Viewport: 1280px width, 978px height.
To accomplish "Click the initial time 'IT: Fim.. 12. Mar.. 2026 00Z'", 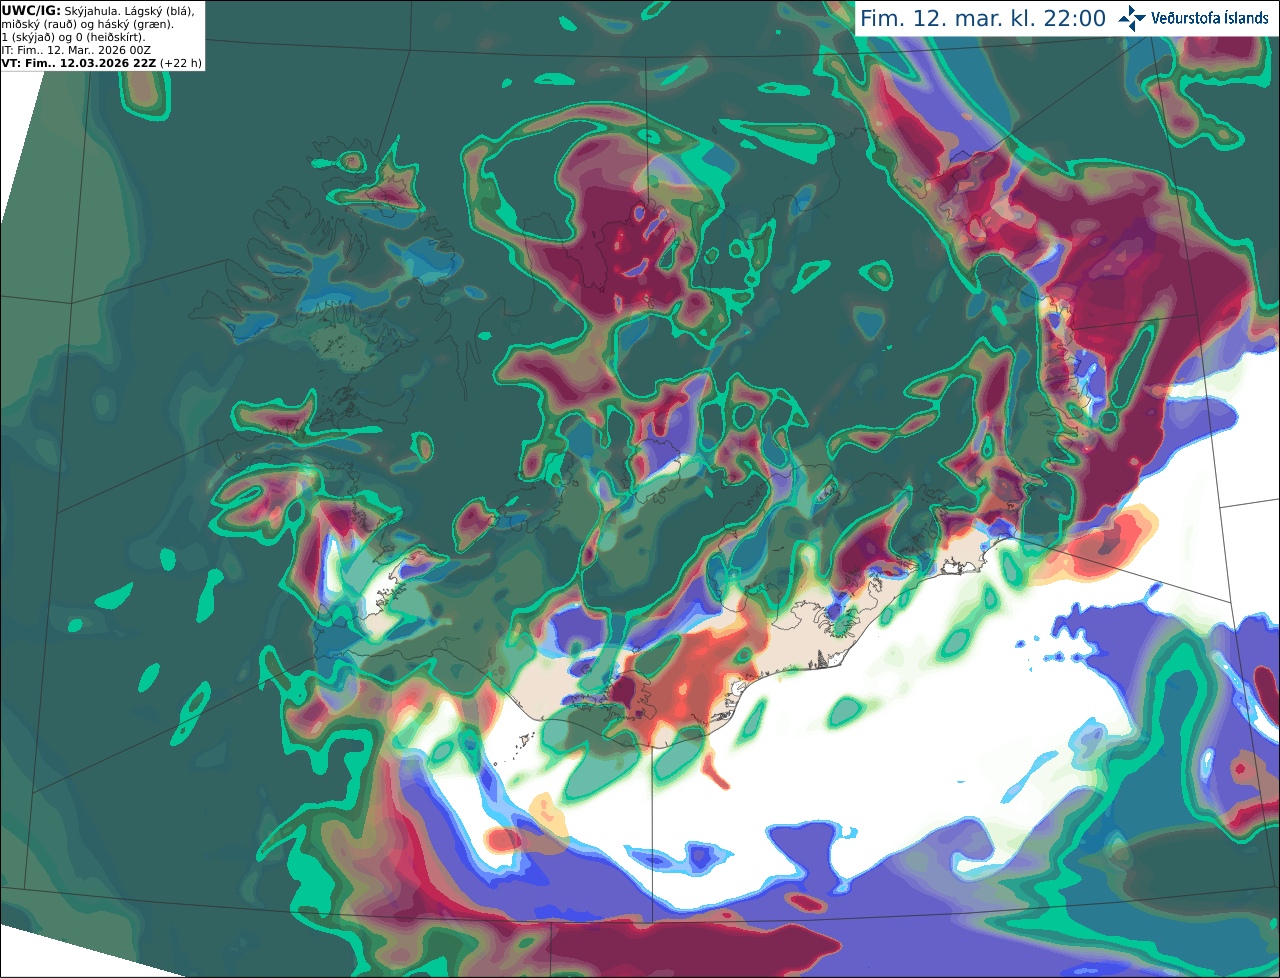I will click(76, 50).
